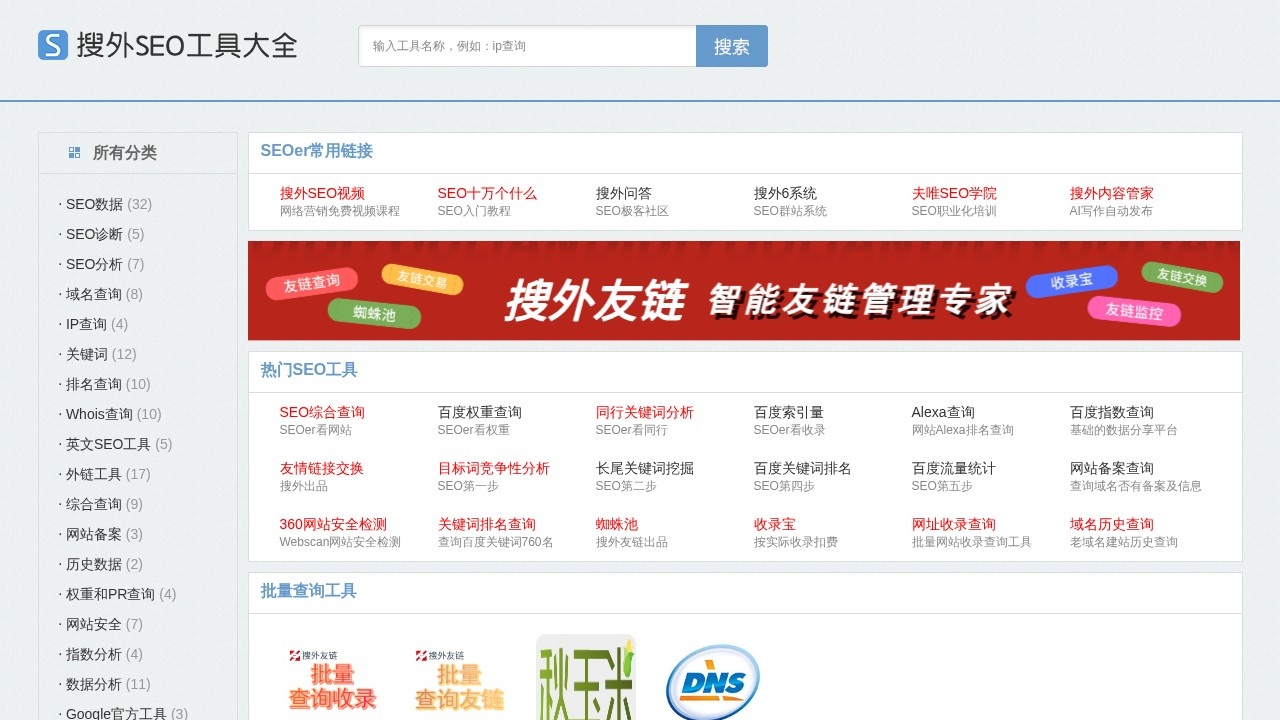This screenshot has height=720, width=1280.
Task: Open the 百度流量统计 tool
Action: tap(954, 468)
